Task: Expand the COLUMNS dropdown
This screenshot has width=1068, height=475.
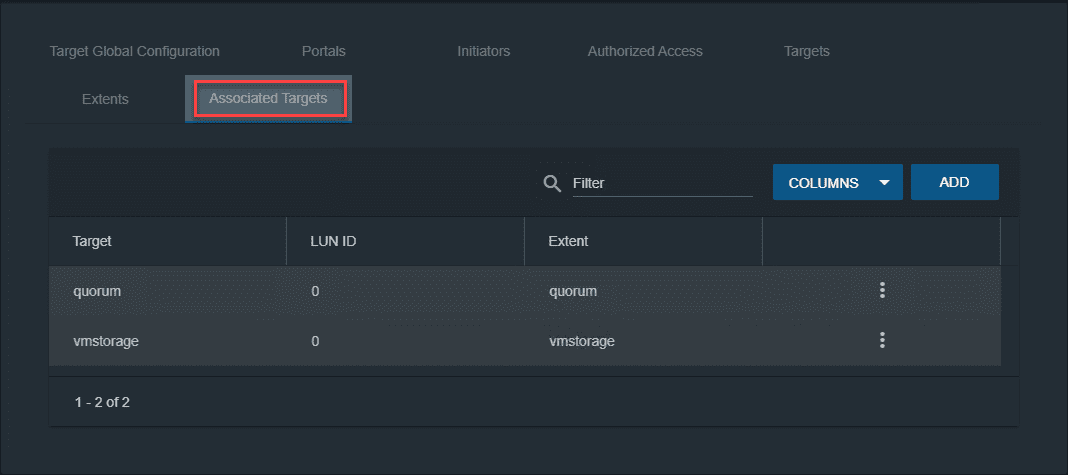Action: [x=838, y=182]
